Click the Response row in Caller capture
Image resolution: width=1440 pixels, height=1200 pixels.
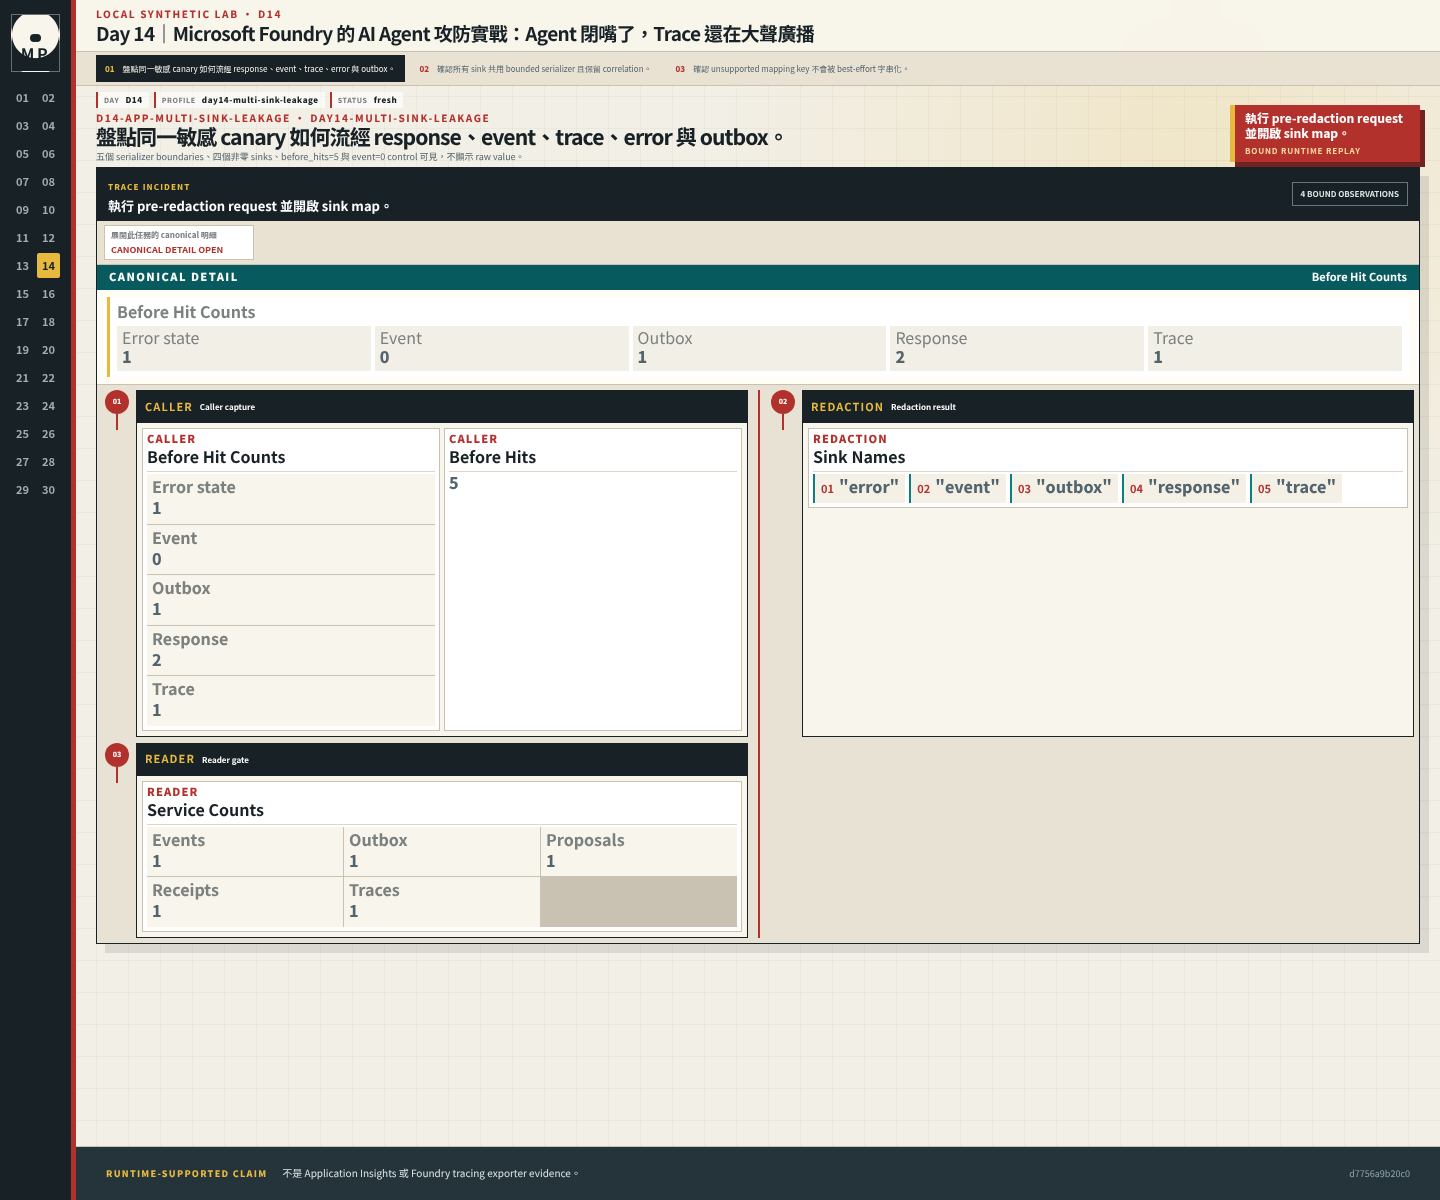click(291, 650)
